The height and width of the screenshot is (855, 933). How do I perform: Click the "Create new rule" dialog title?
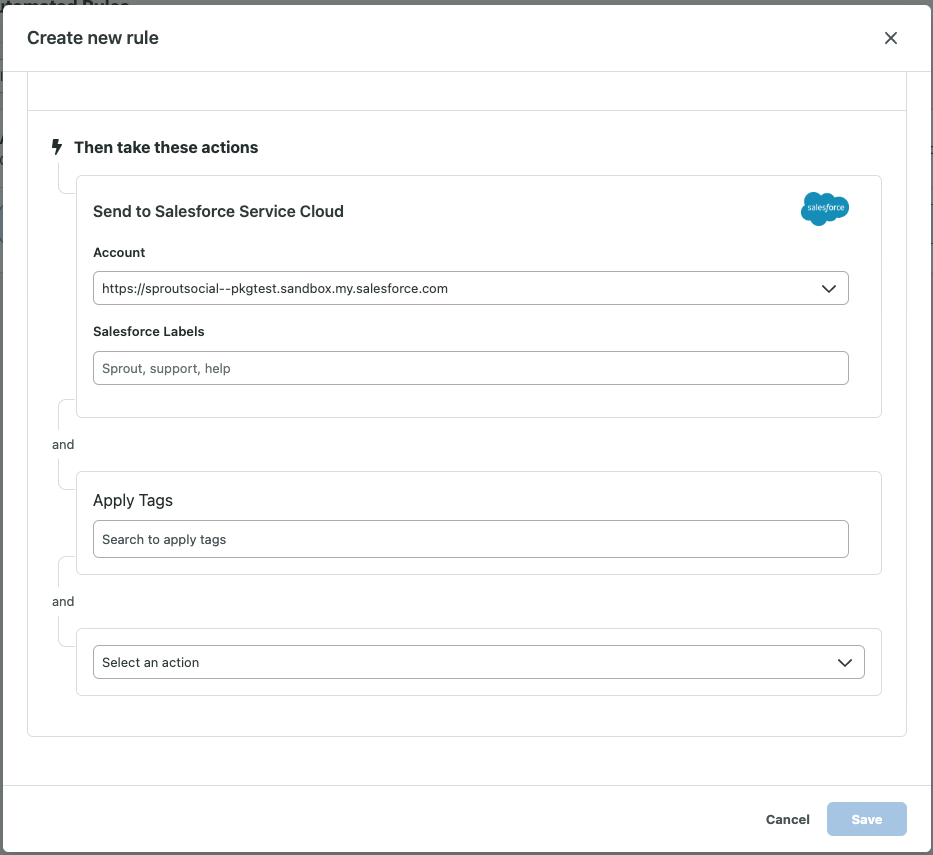[92, 38]
